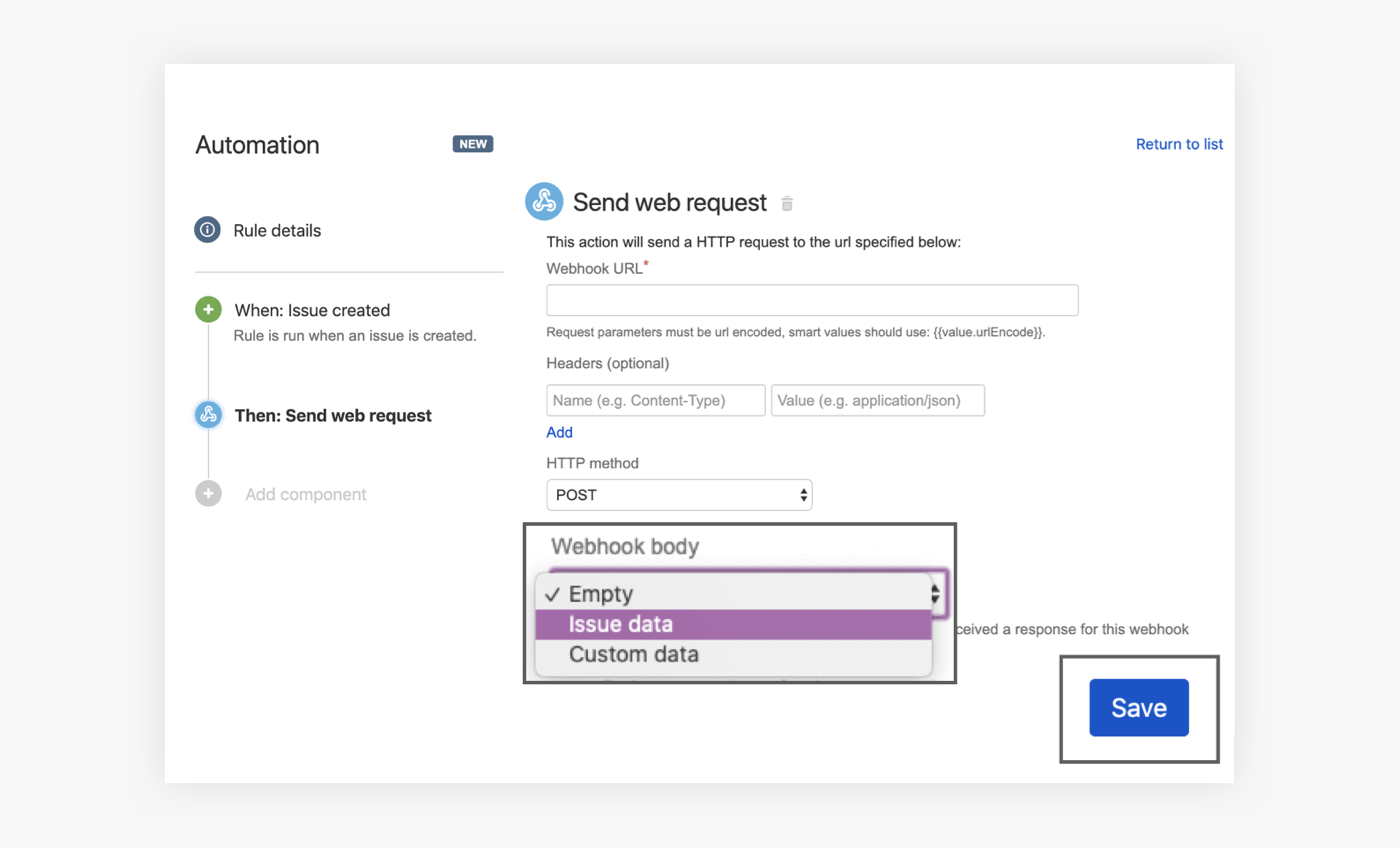Click the Add link under Headers
The width and height of the screenshot is (1400, 848).
(559, 432)
